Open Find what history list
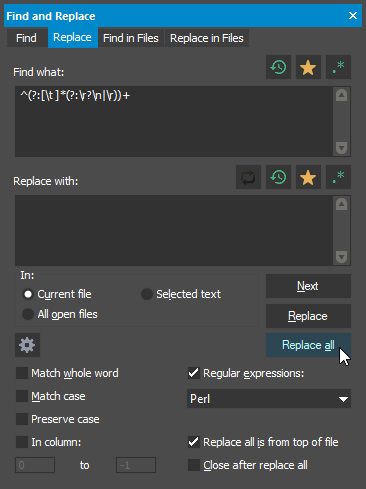This screenshot has height=489, width=366. (x=278, y=67)
